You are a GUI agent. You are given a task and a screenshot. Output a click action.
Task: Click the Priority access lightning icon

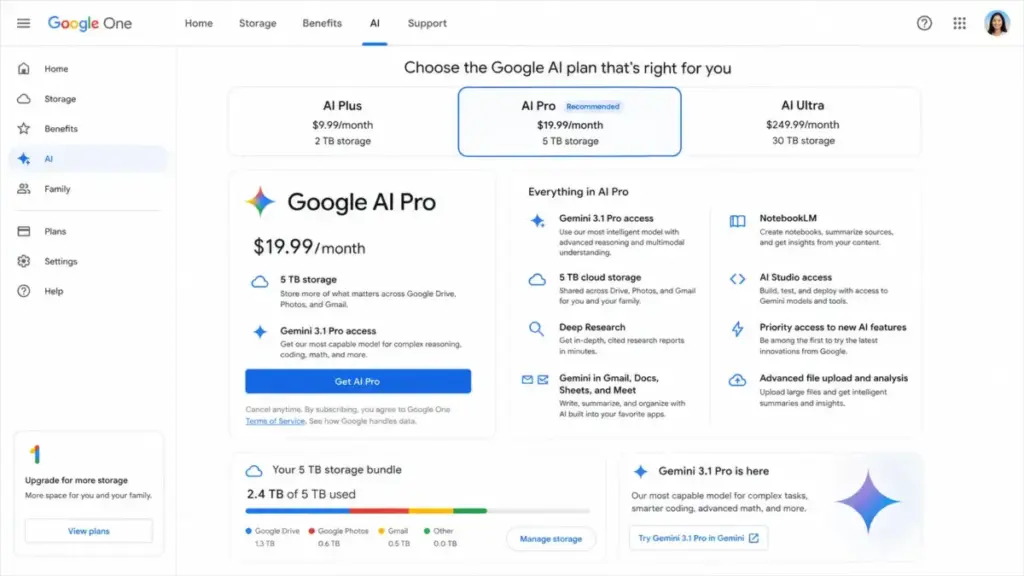(x=737, y=328)
